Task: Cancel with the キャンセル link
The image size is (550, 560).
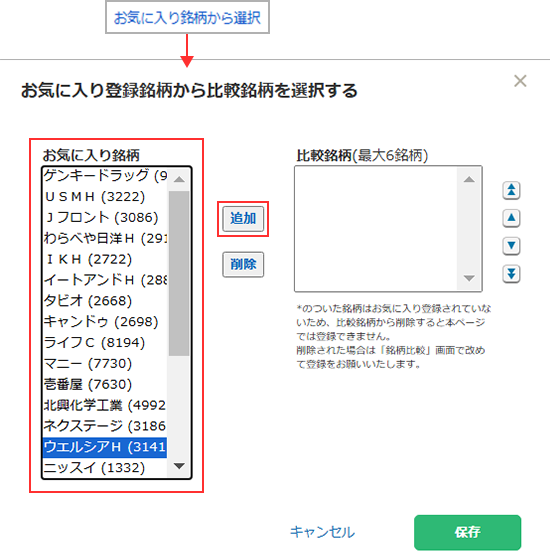Action: 322,532
